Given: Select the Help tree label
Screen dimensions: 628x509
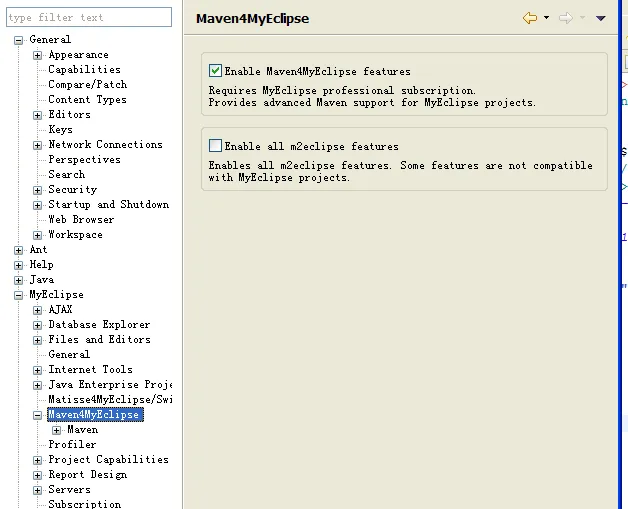Looking at the screenshot, I should click(41, 264).
